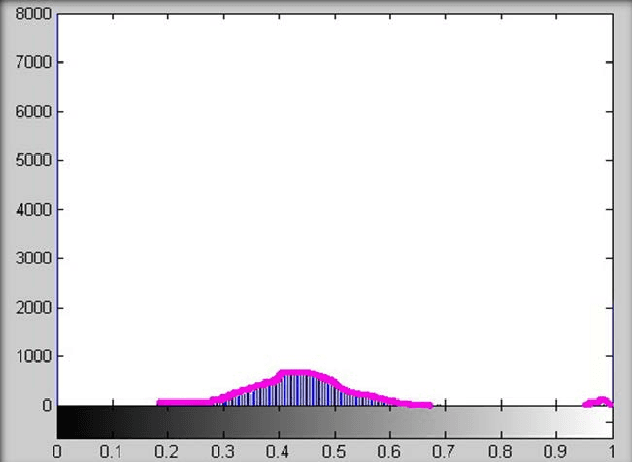Click the magenta curve tail near 0.65
632x462 pixels.
pyautogui.click(x=418, y=404)
